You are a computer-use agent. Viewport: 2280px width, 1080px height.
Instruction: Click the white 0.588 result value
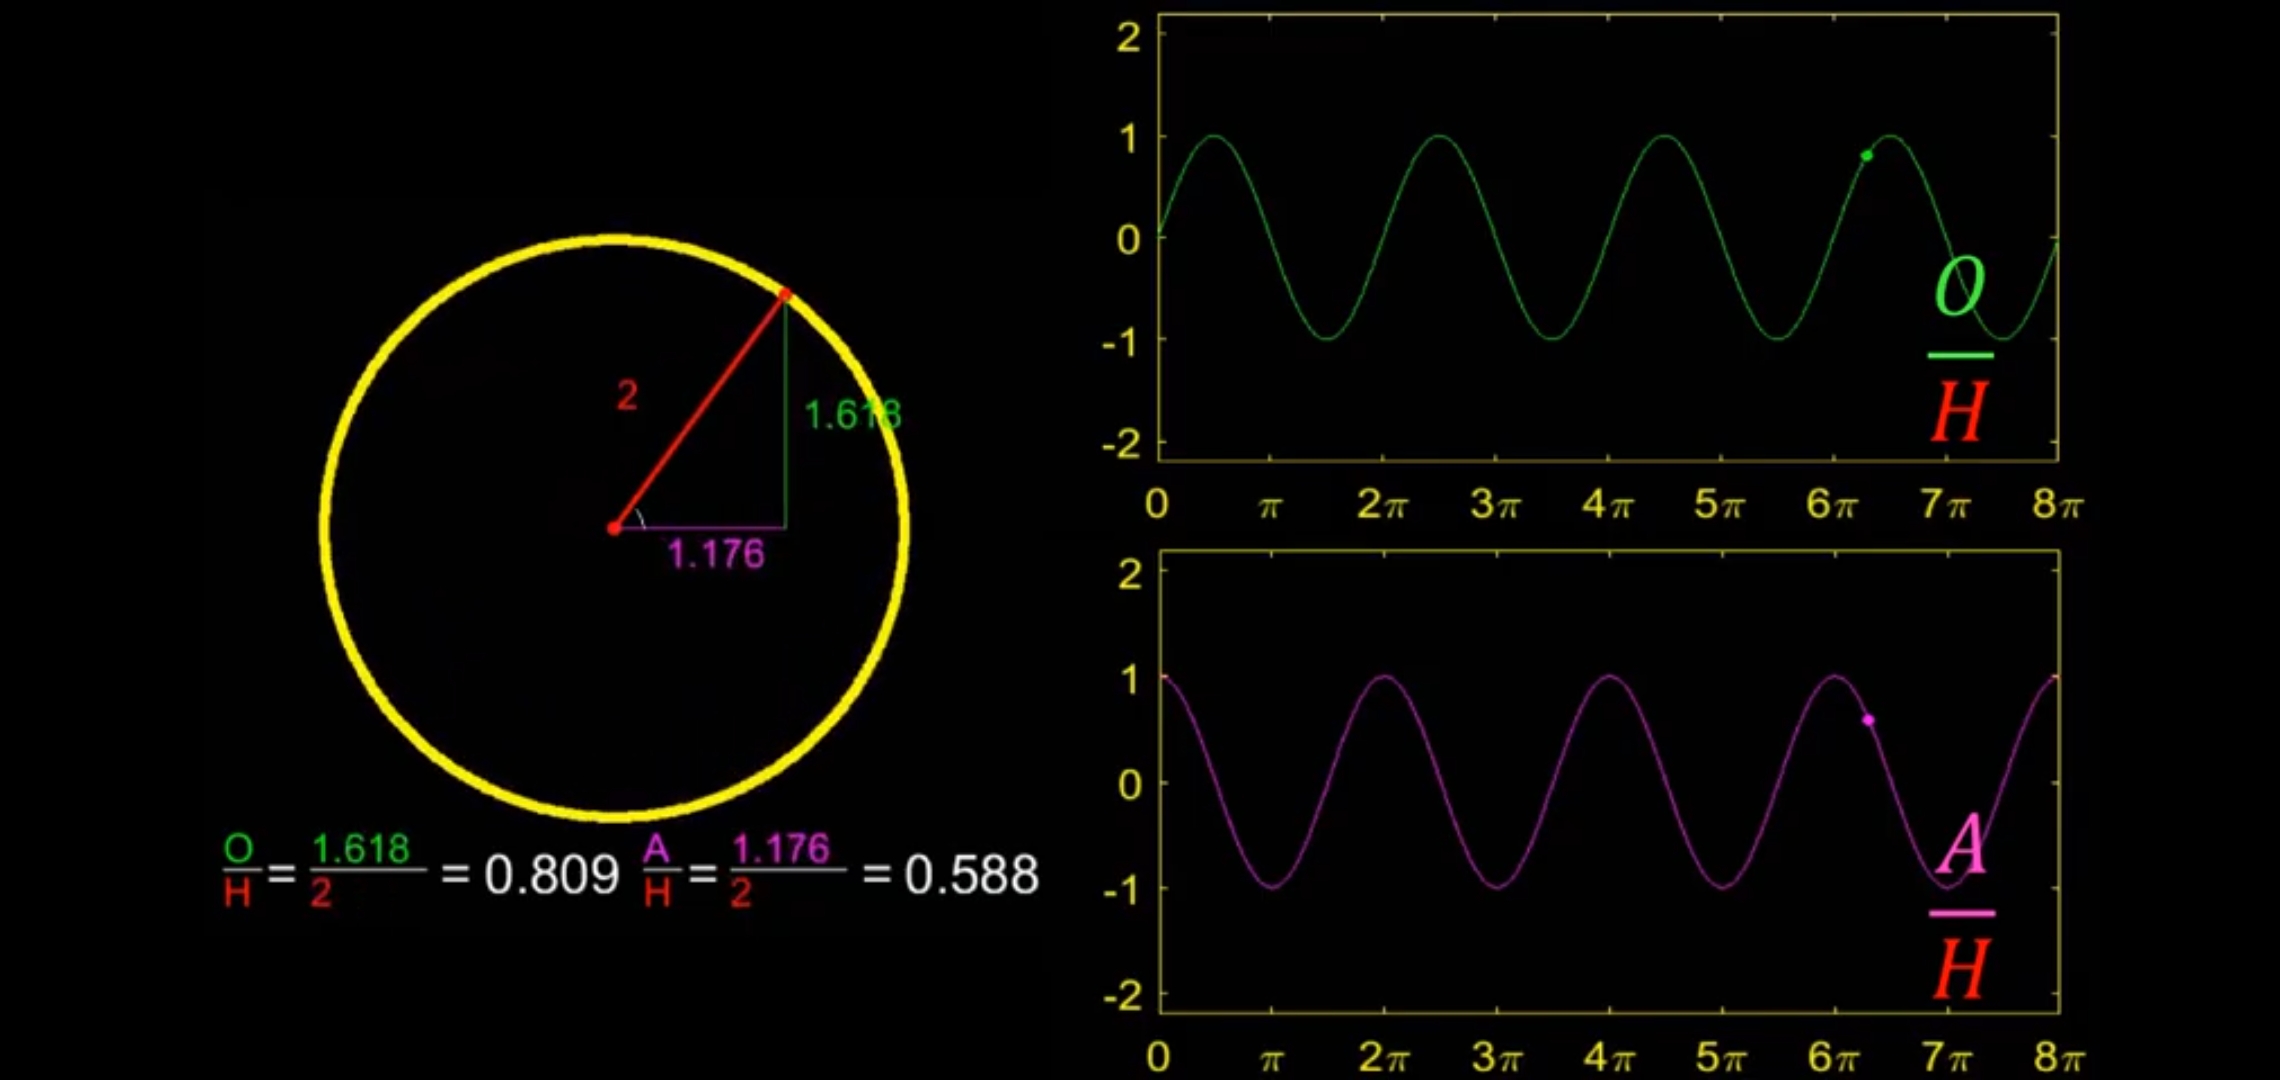tap(971, 876)
